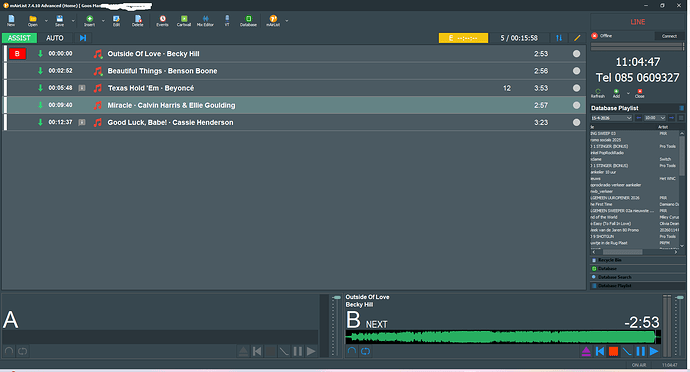The height and width of the screenshot is (372, 690).
Task: Open the Database Playlist browser tab
Action: (638, 286)
